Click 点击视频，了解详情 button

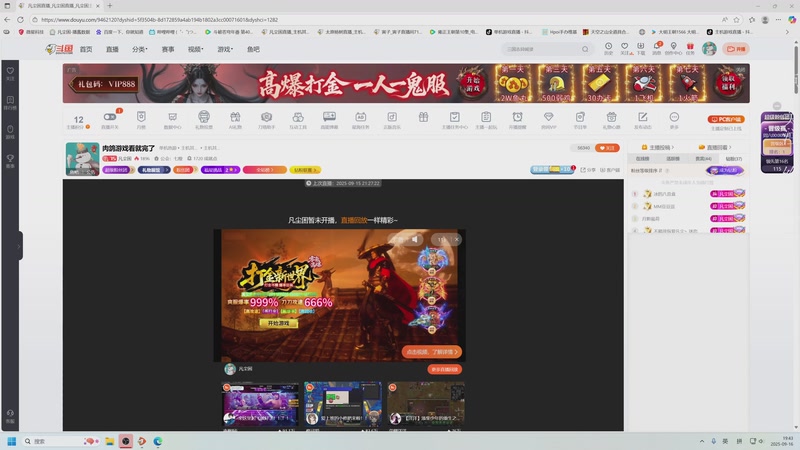(432, 352)
